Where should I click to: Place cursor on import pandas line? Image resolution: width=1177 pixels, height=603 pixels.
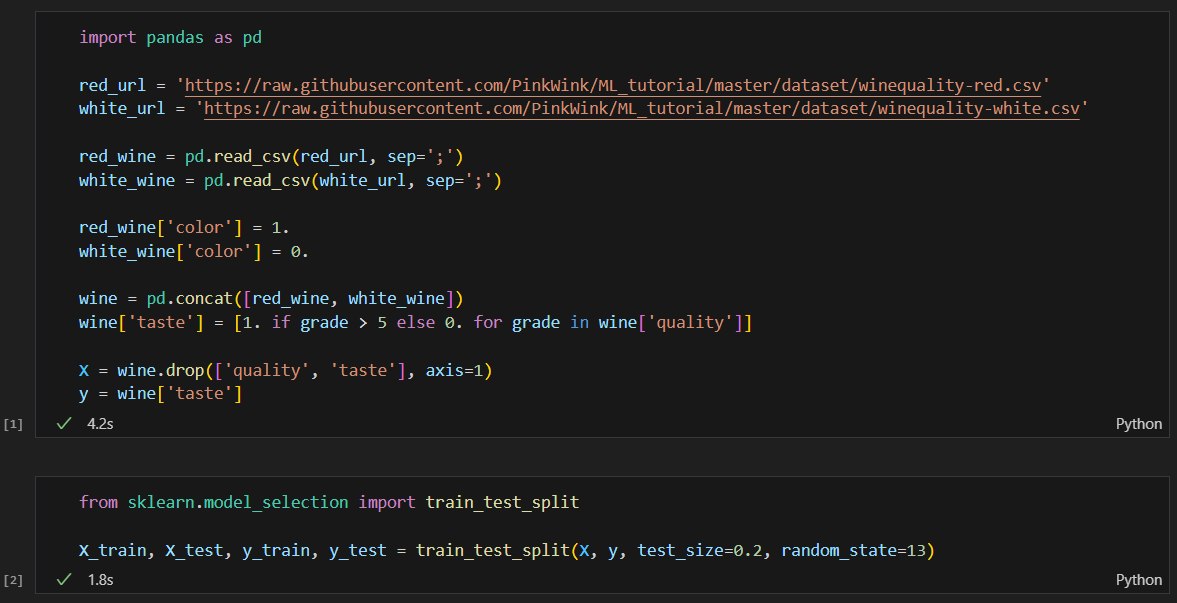170,38
